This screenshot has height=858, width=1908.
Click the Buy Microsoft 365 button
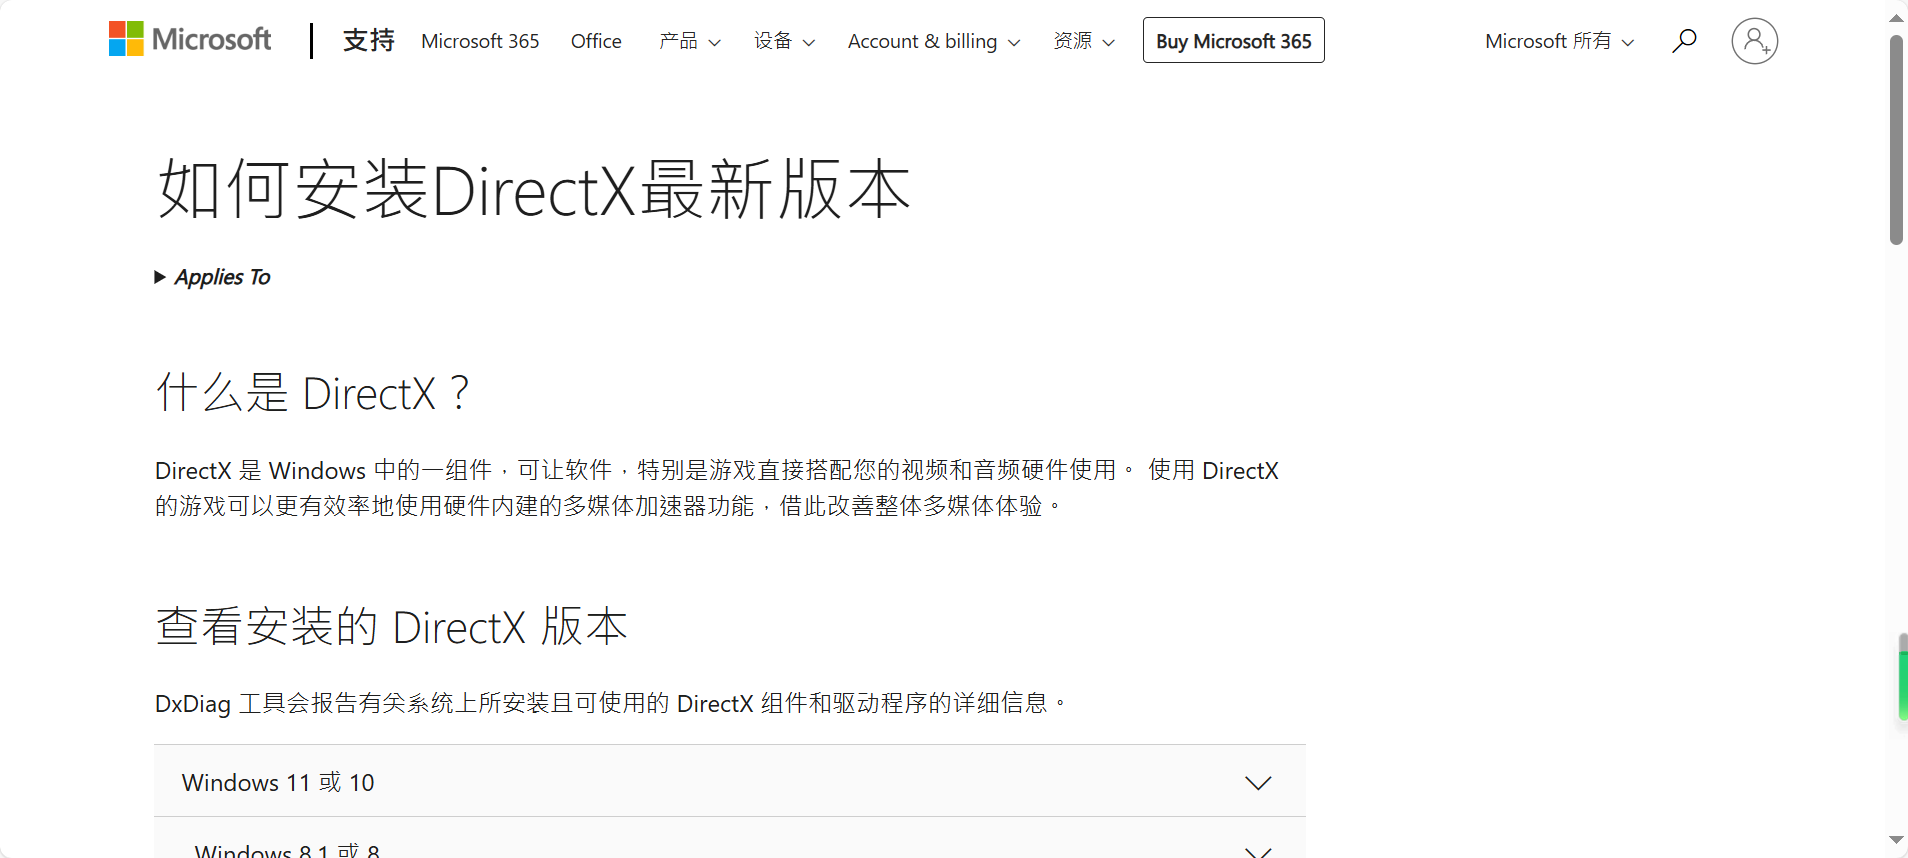(x=1233, y=40)
